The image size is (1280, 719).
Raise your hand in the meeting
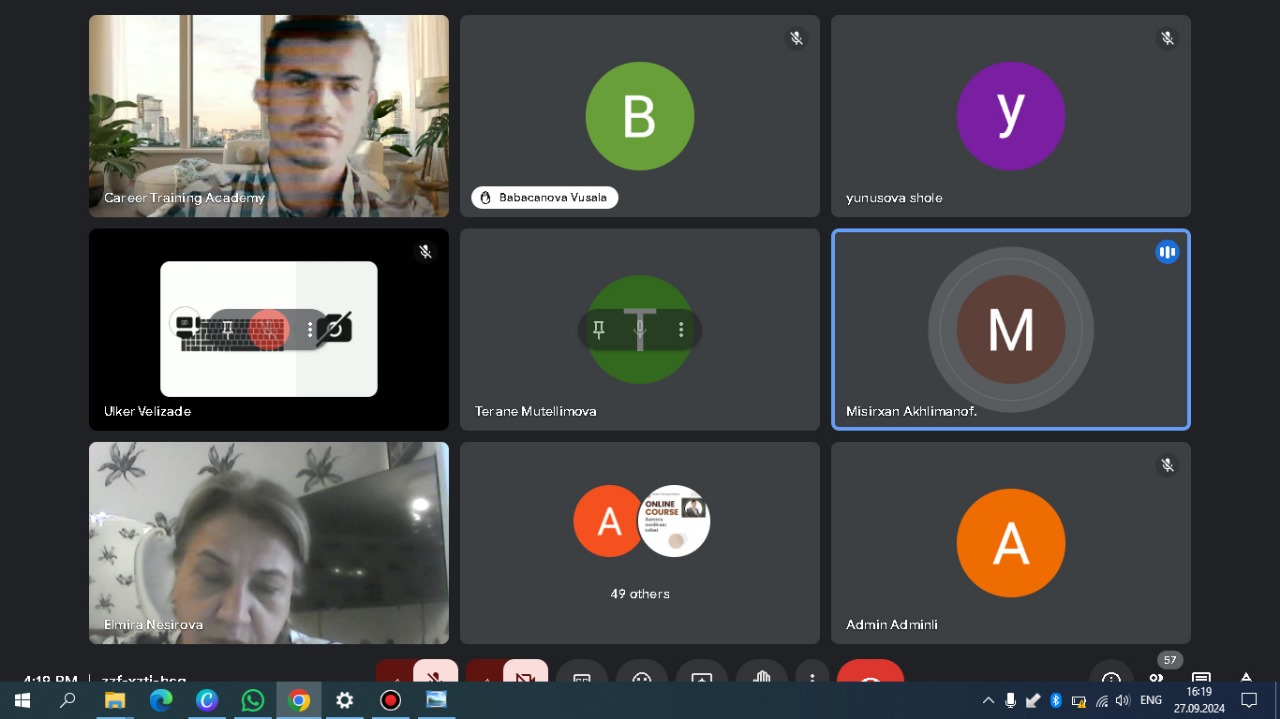pyautogui.click(x=761, y=675)
